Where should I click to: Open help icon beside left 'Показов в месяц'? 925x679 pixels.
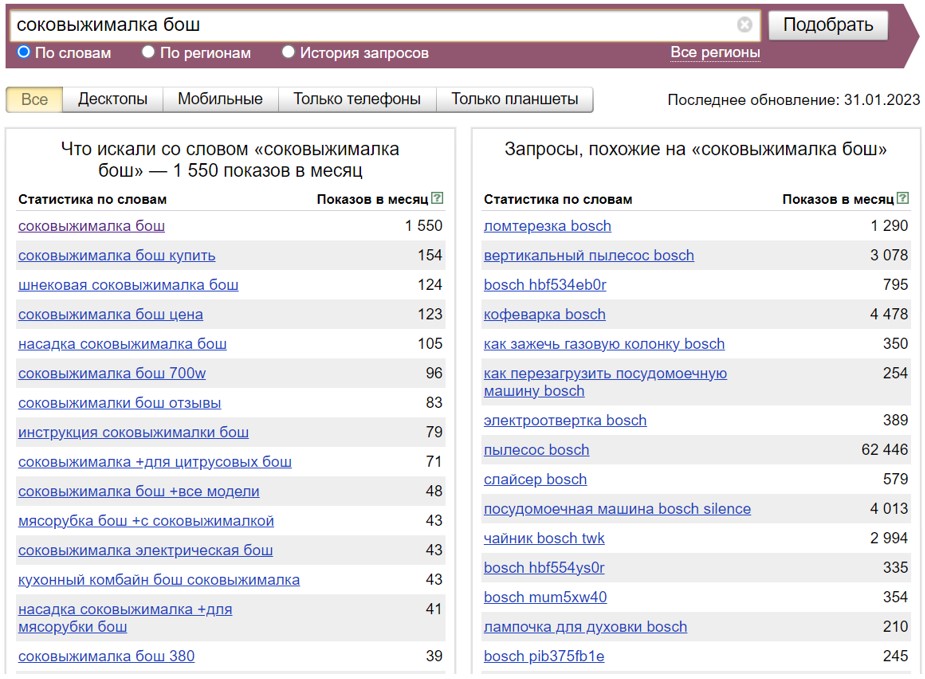pyautogui.click(x=437, y=198)
